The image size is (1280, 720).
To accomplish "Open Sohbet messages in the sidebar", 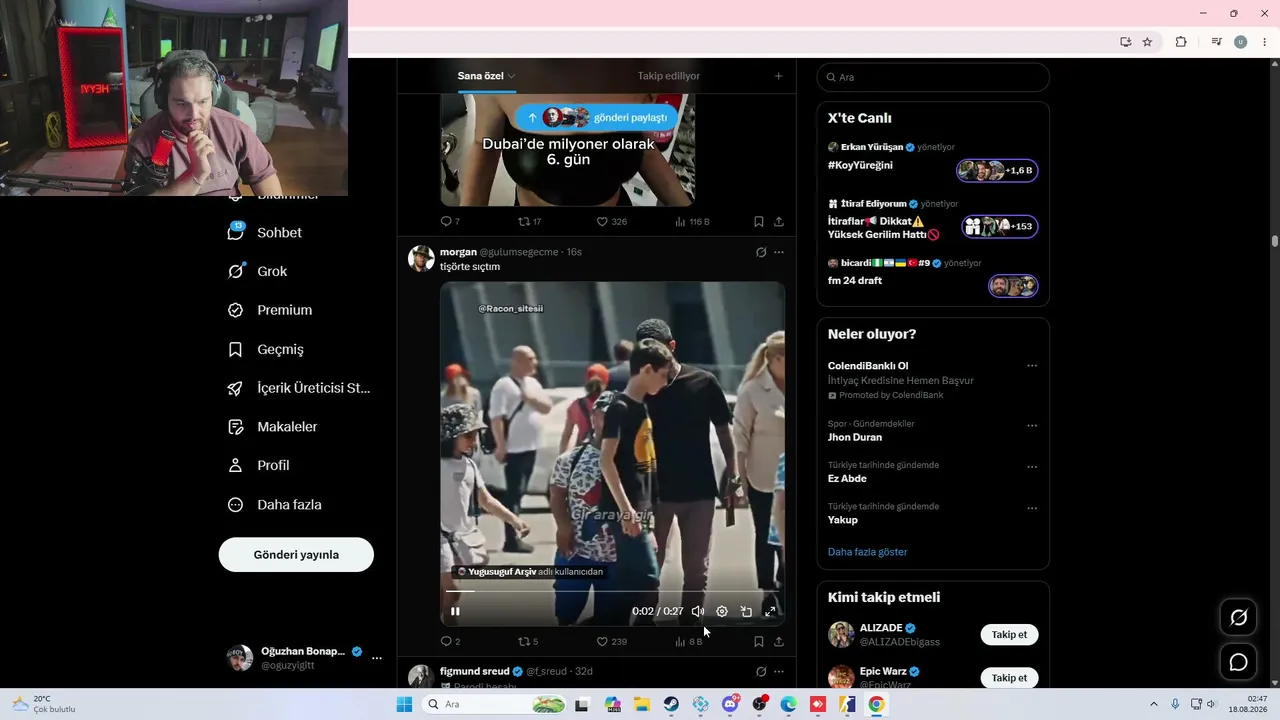I will coord(265,232).
